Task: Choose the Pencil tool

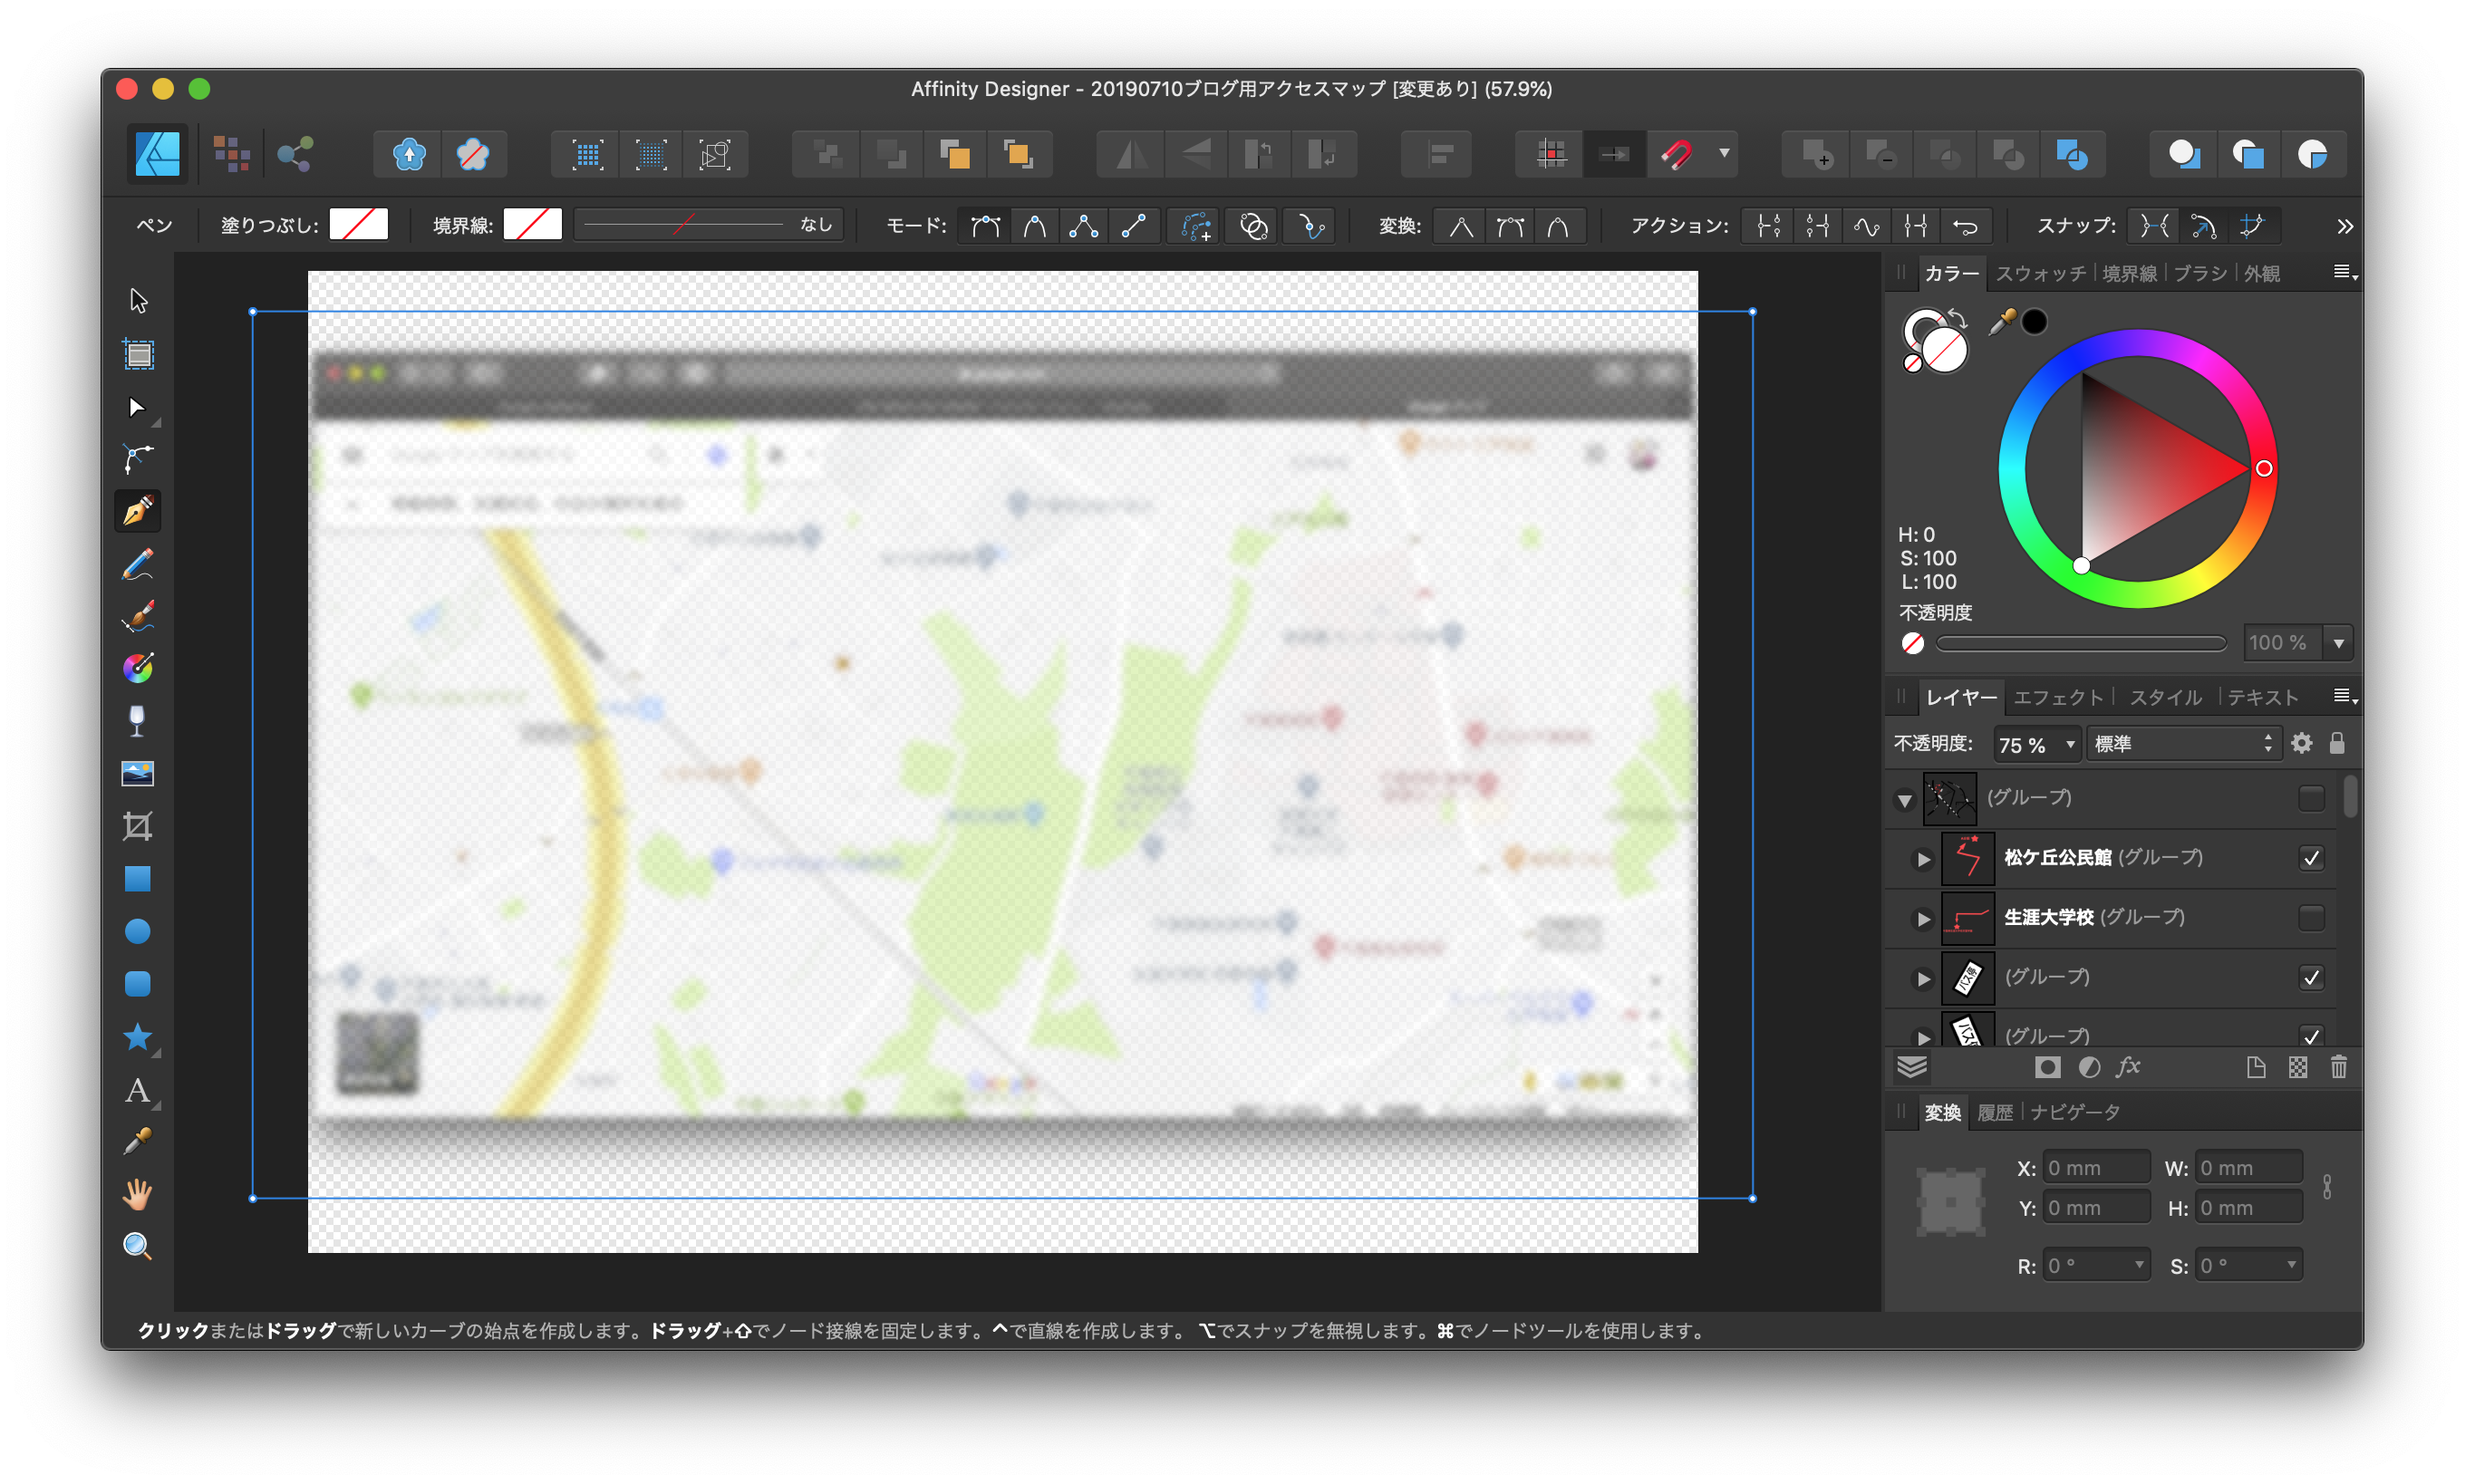Action: [x=138, y=565]
